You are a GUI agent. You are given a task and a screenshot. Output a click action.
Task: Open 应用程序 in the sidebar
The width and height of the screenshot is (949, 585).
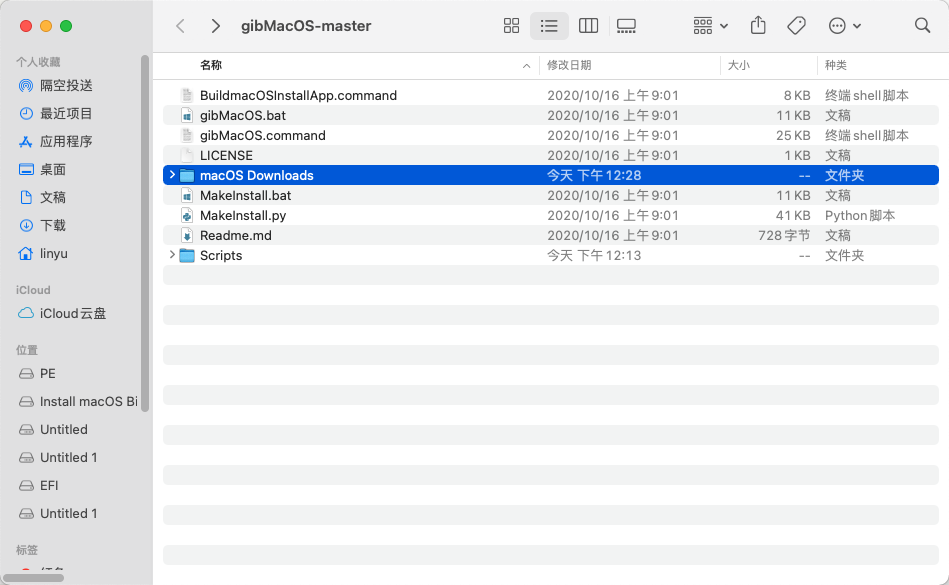coord(66,141)
